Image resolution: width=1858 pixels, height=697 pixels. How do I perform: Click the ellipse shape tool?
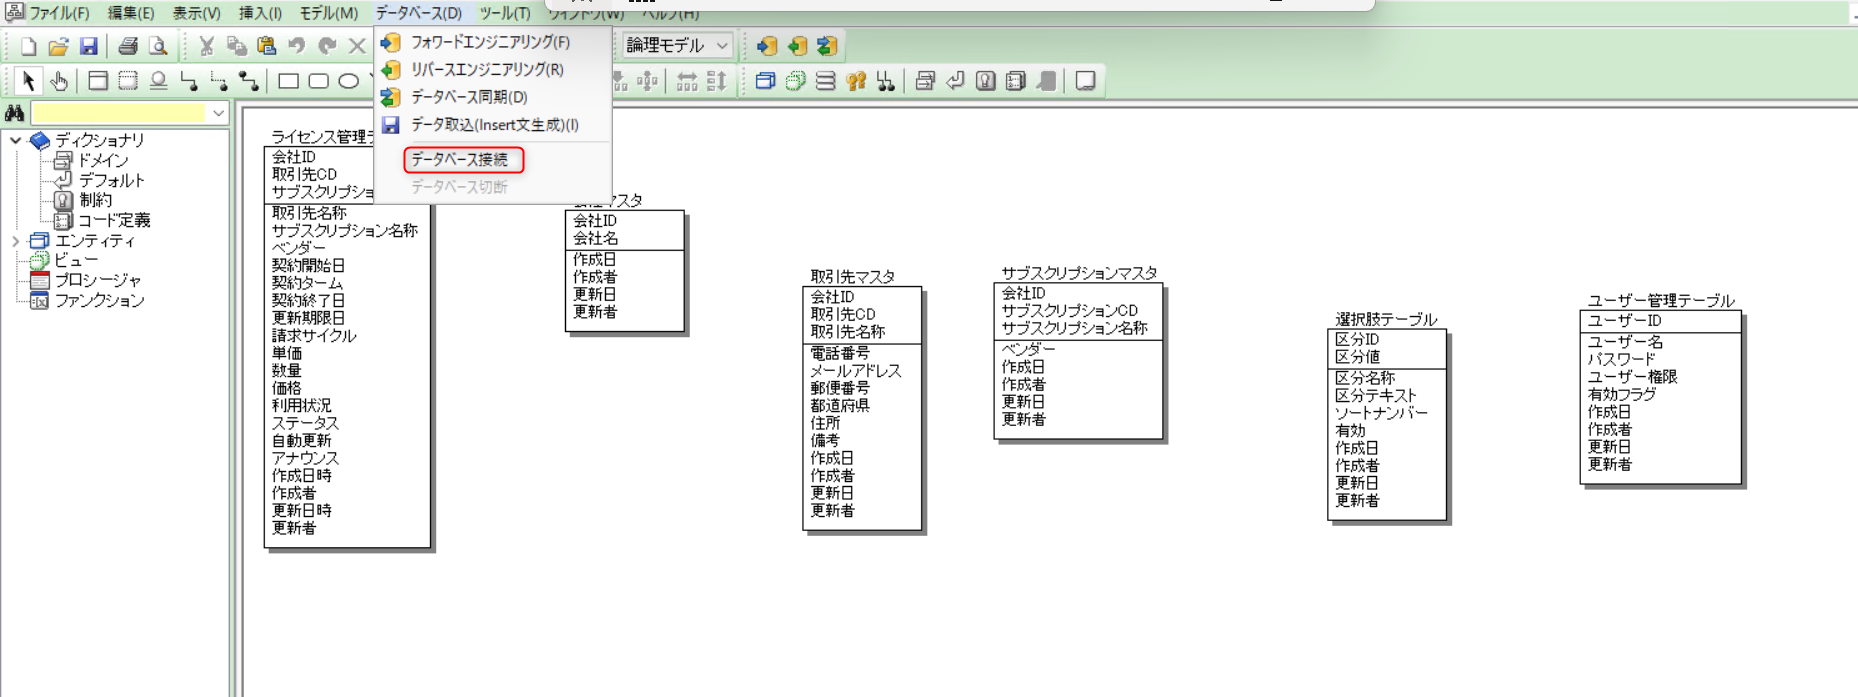pyautogui.click(x=348, y=81)
